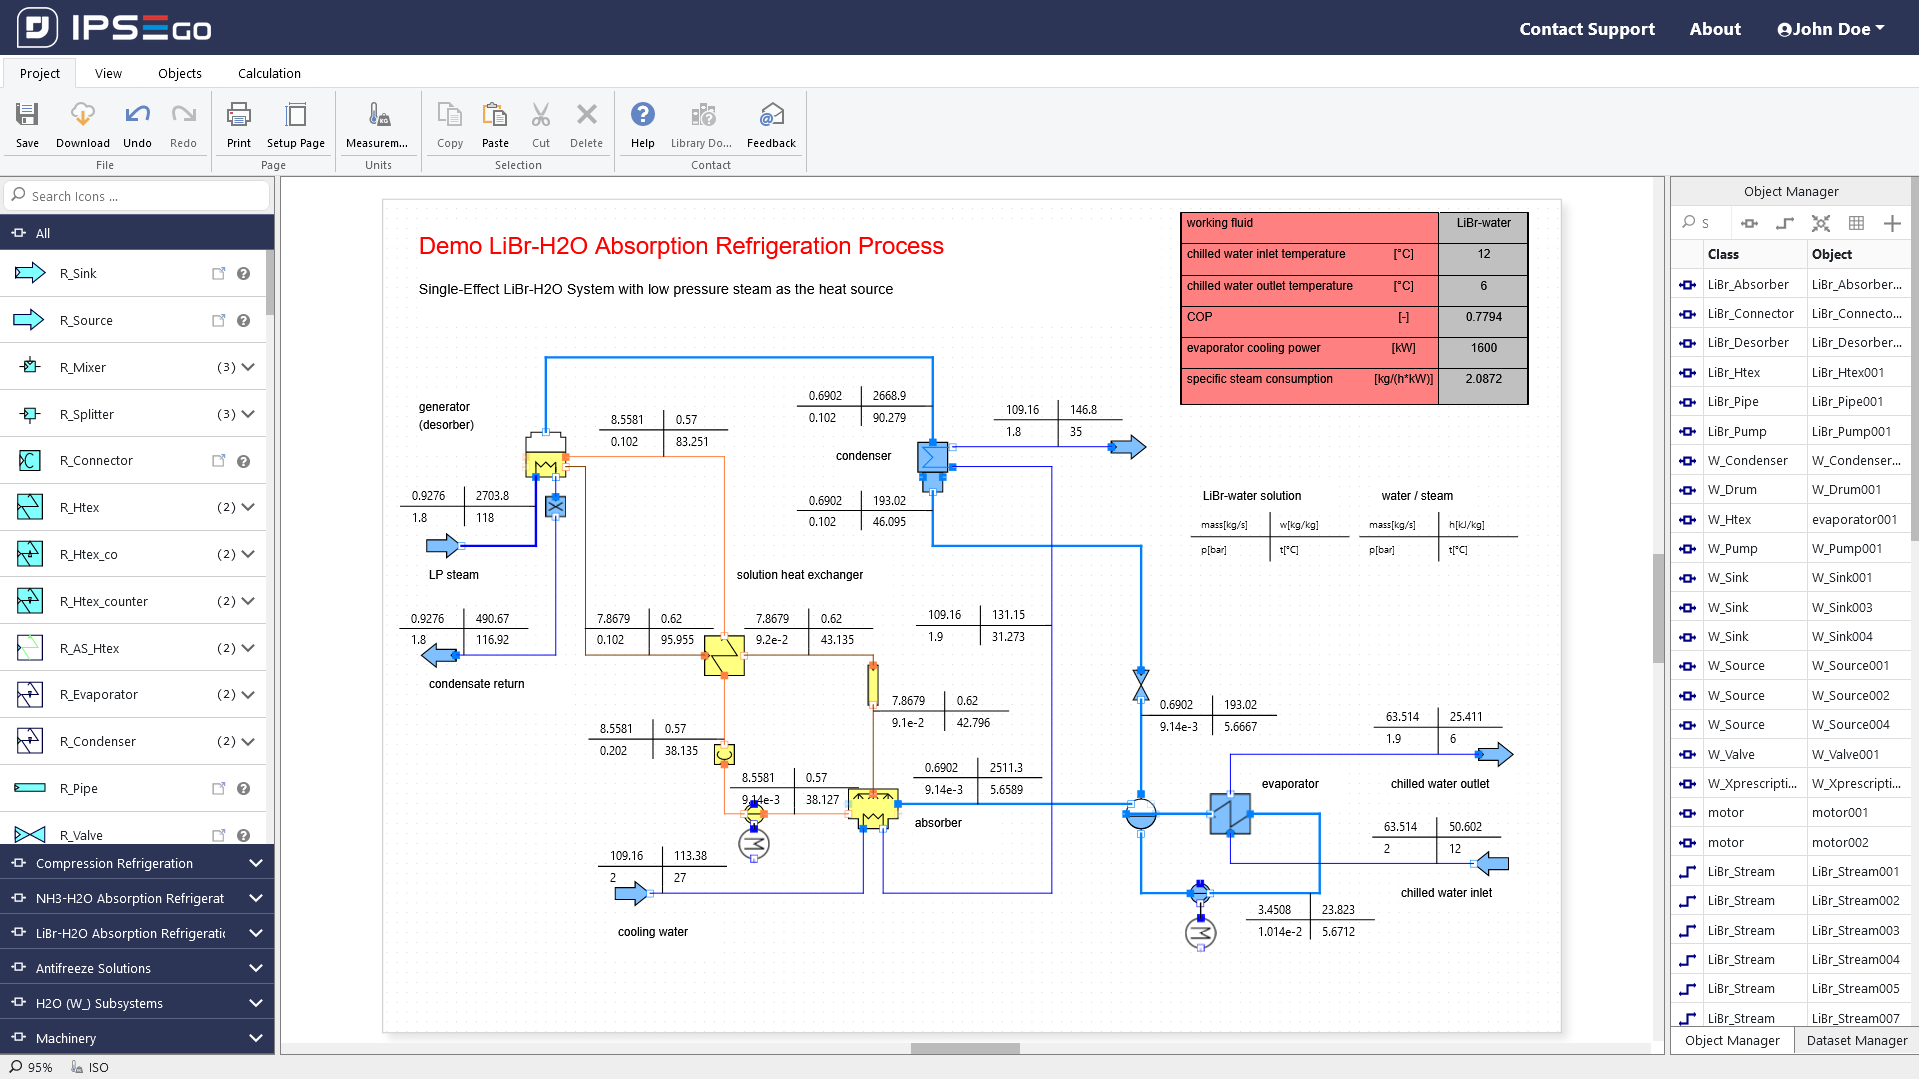Click the export icon next to R_Source
Image resolution: width=1919 pixels, height=1079 pixels.
(x=218, y=321)
